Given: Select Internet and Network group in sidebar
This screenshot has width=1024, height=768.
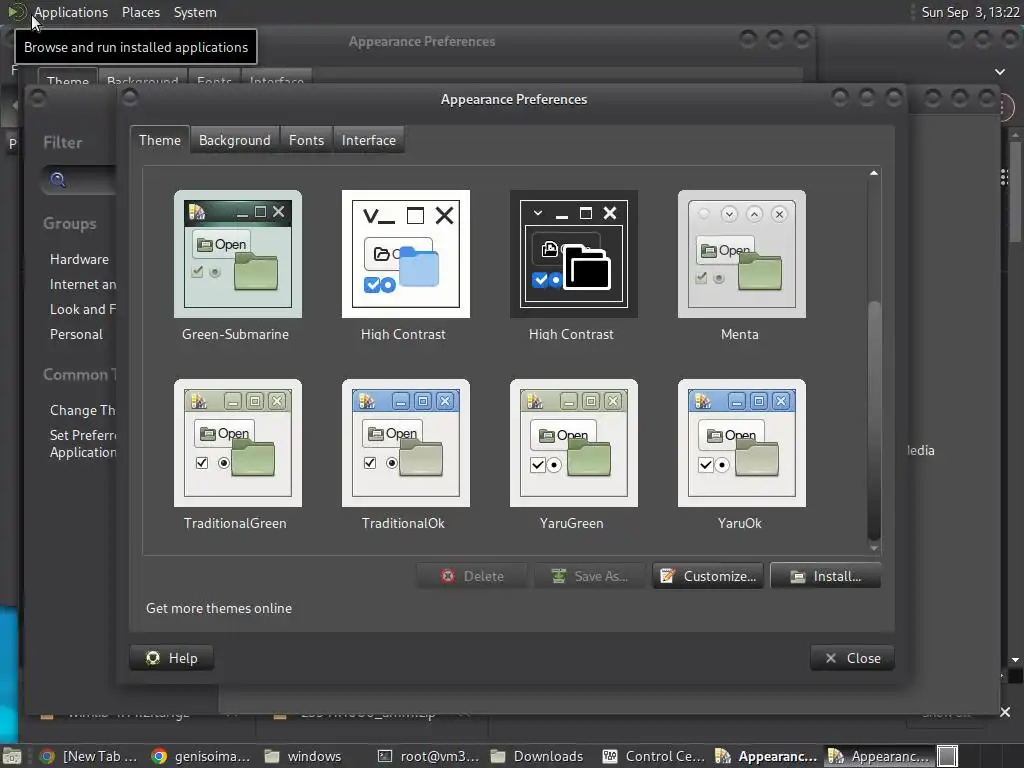Looking at the screenshot, I should [83, 284].
